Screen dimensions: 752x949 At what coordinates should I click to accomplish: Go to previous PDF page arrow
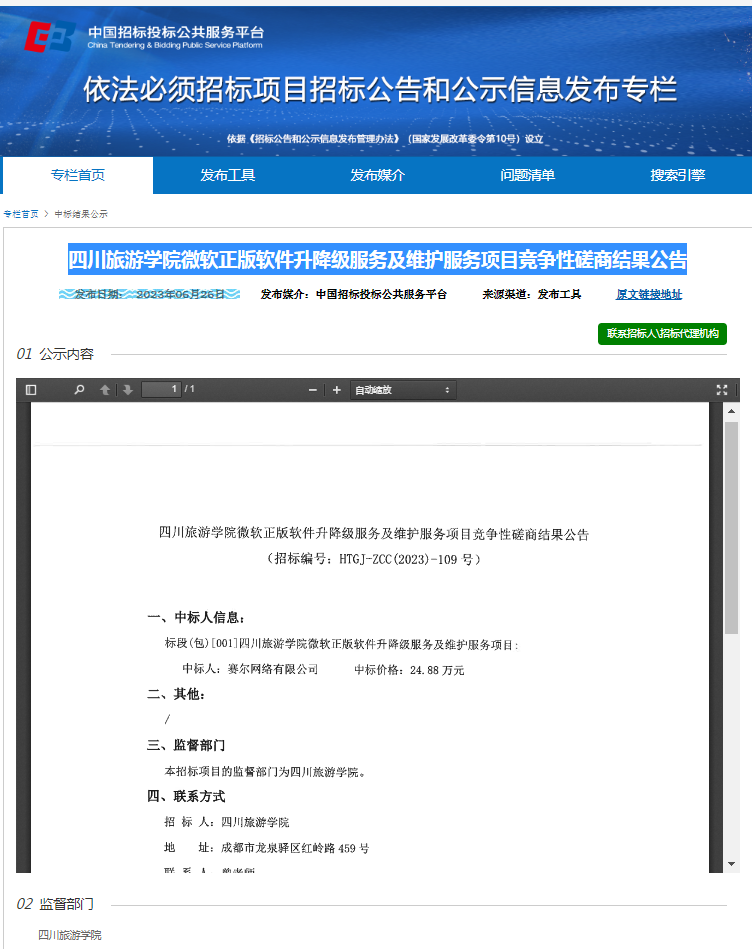(105, 390)
